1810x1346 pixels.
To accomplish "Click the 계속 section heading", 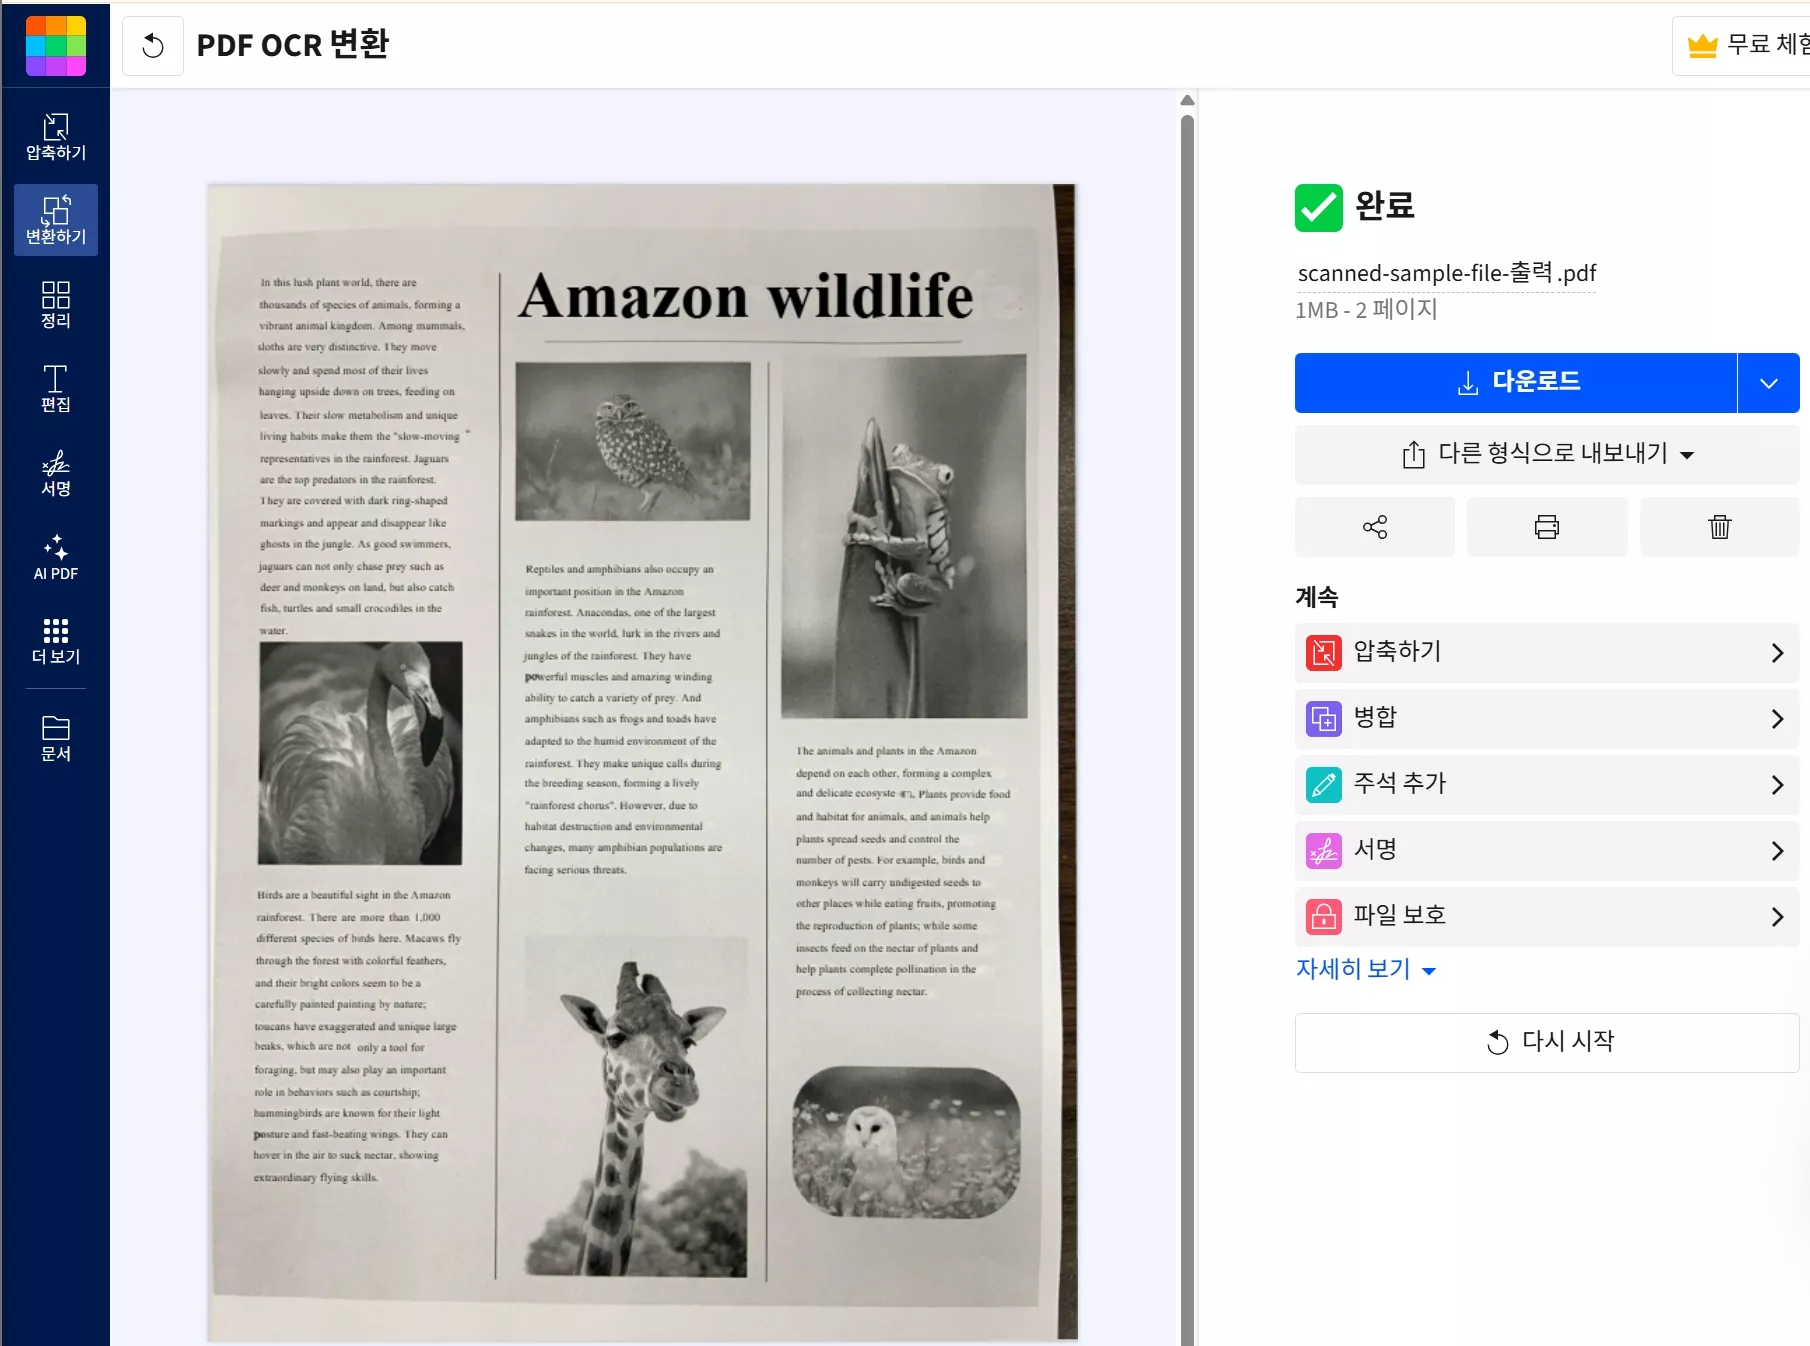I will (x=1316, y=597).
